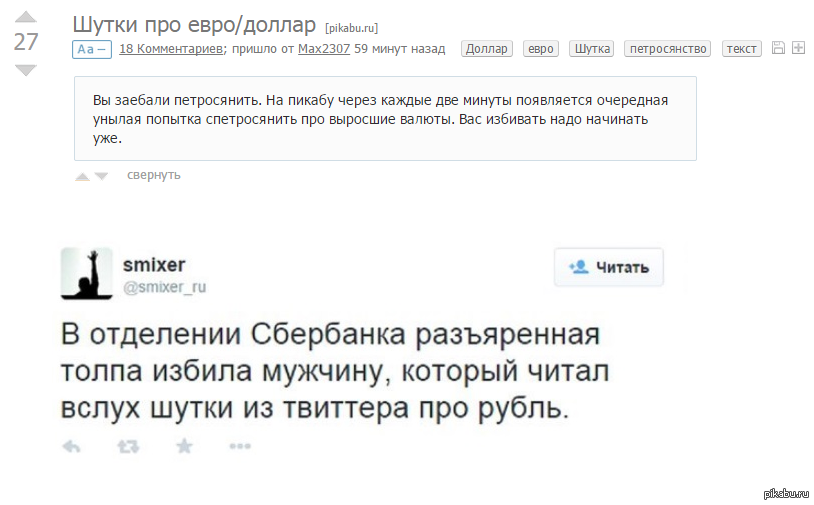Viewport: 814px width, 505px height.
Task: Open the 18 Комментариев link
Action: point(171,48)
